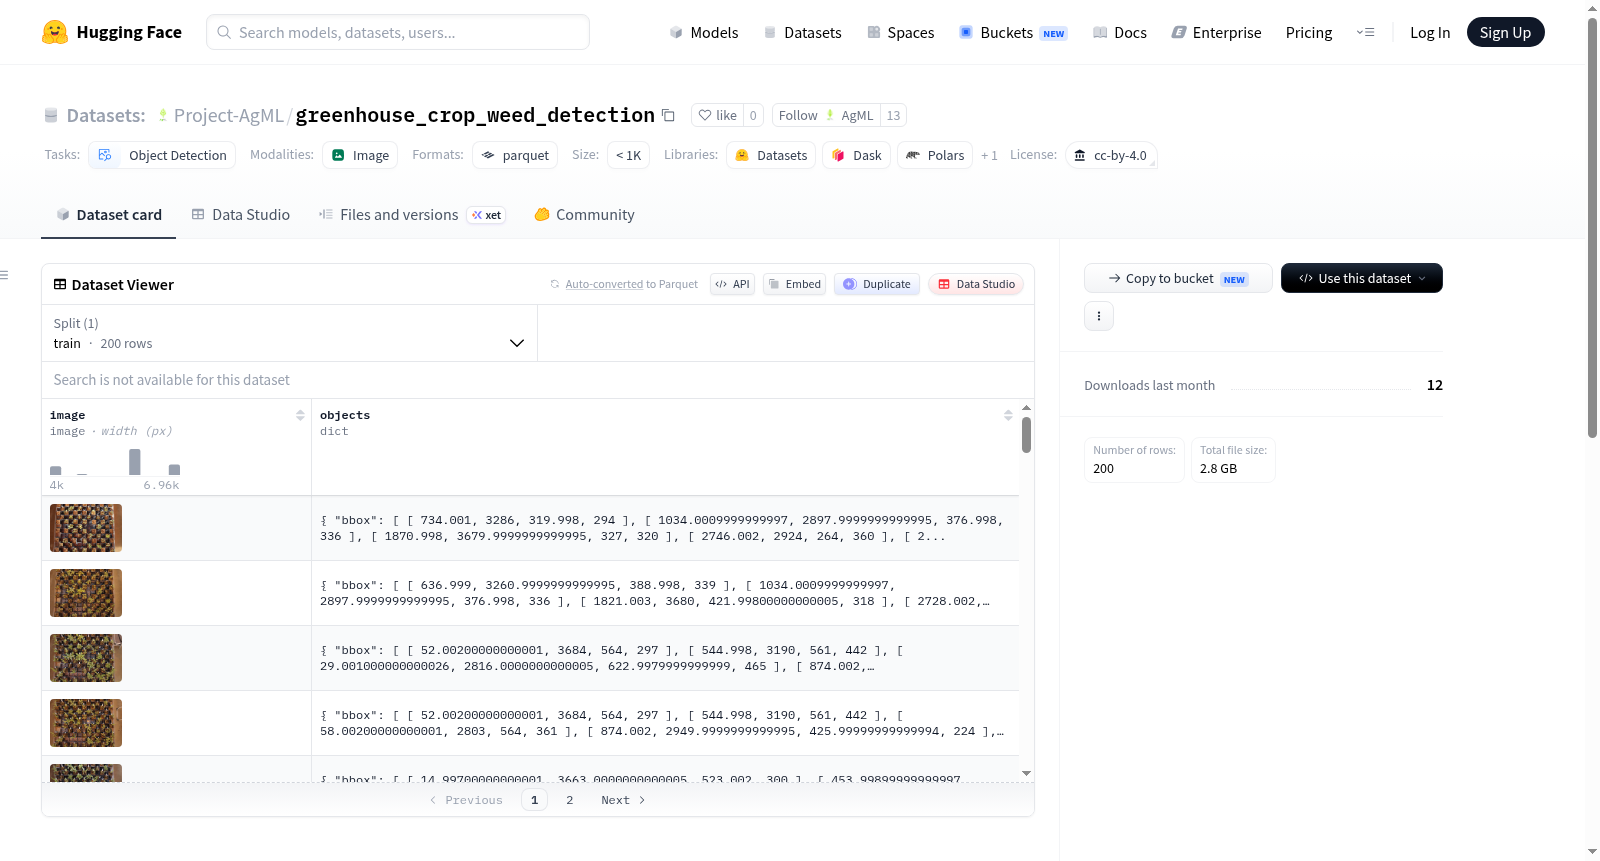Click the Dataset Viewer heading
This screenshot has height=861, width=1600.
tap(114, 285)
